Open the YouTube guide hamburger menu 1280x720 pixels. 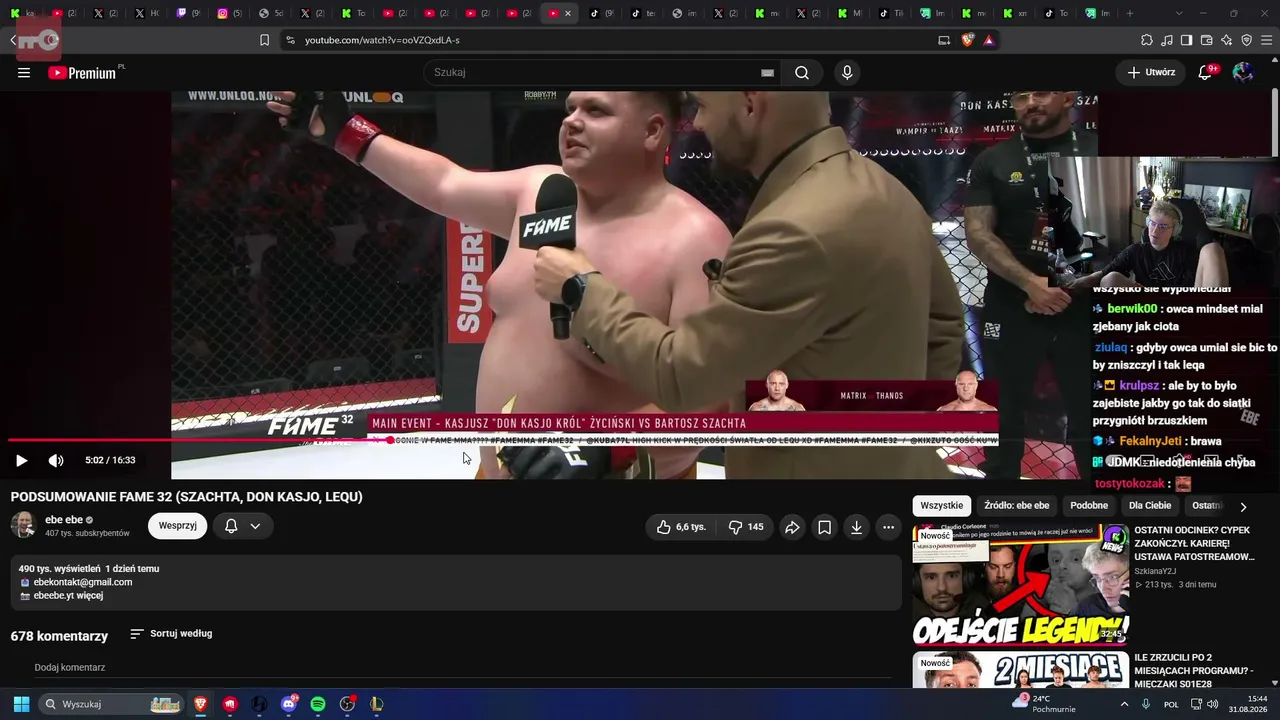24,72
